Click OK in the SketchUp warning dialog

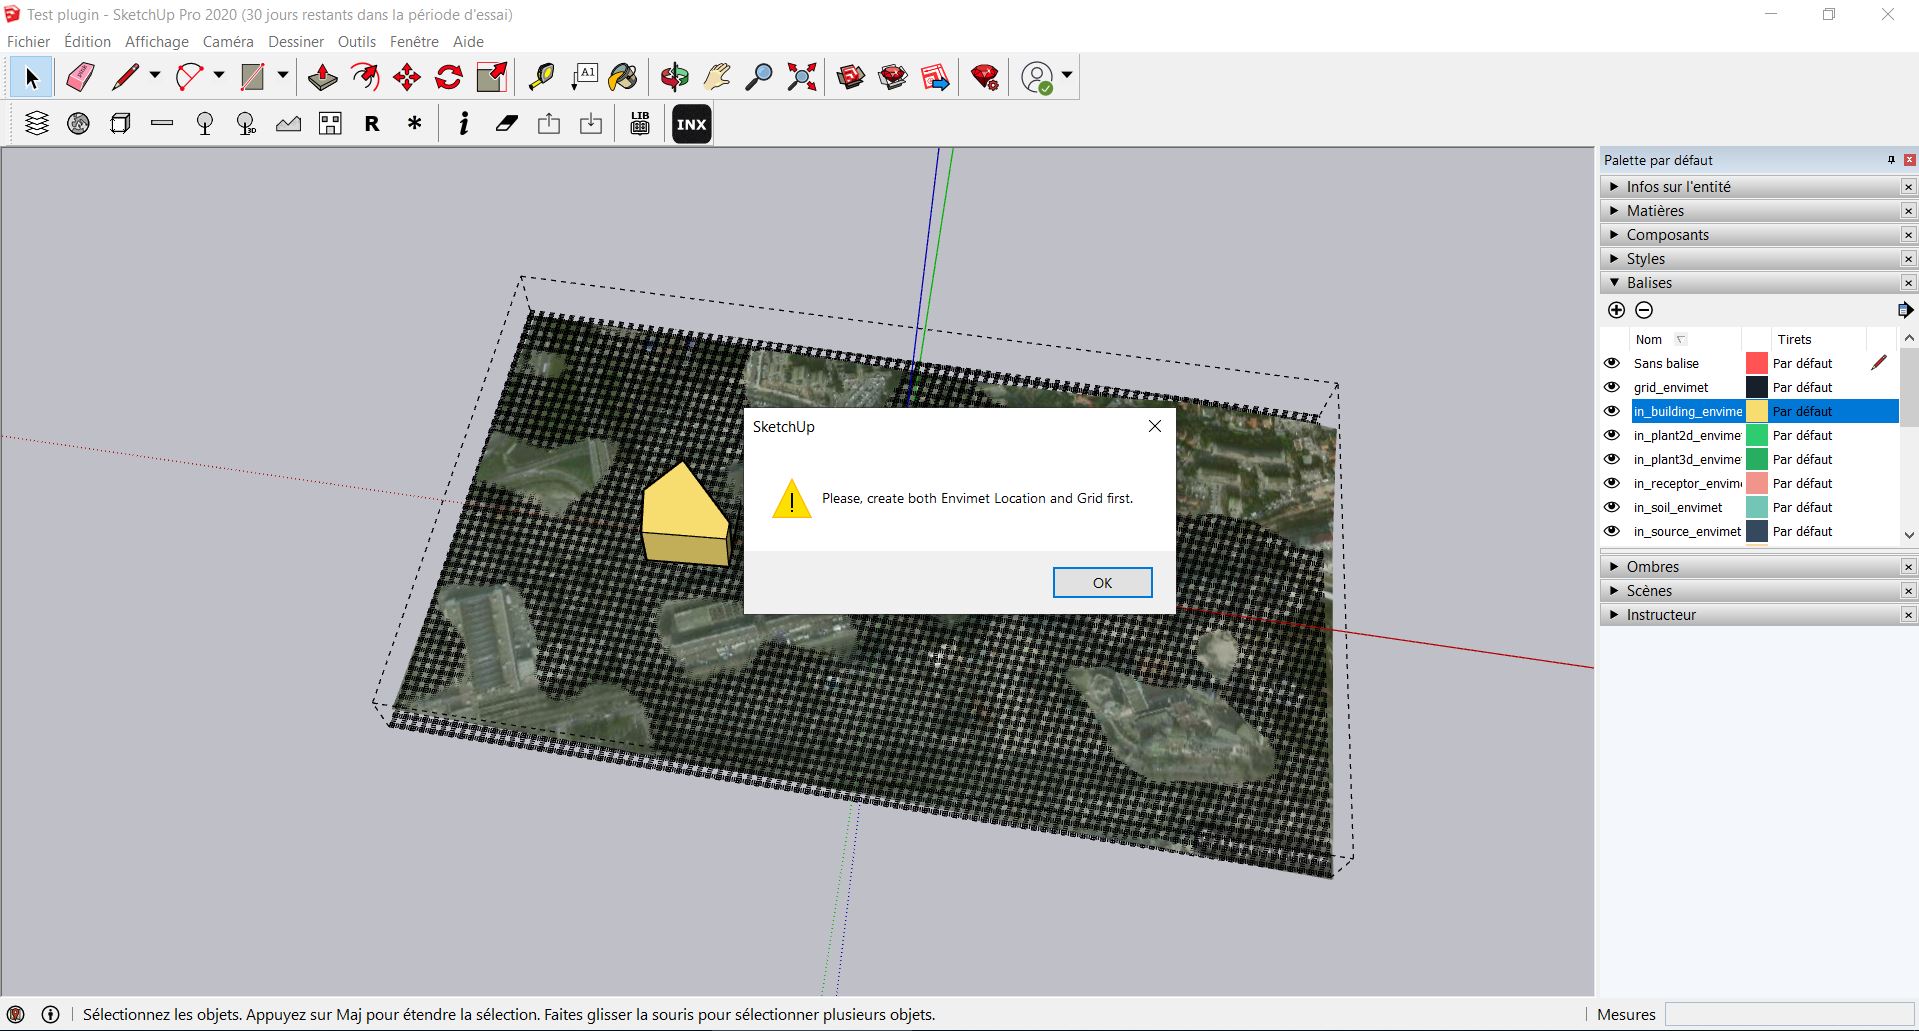click(1101, 582)
